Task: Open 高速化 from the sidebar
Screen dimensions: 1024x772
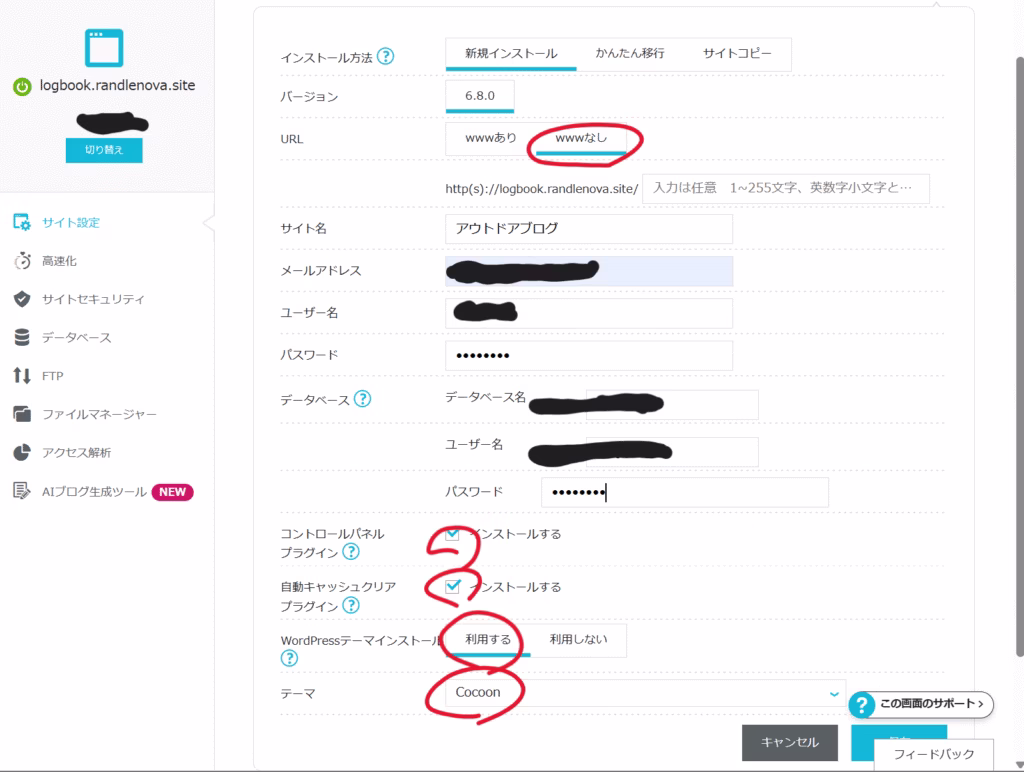Action: 59,261
